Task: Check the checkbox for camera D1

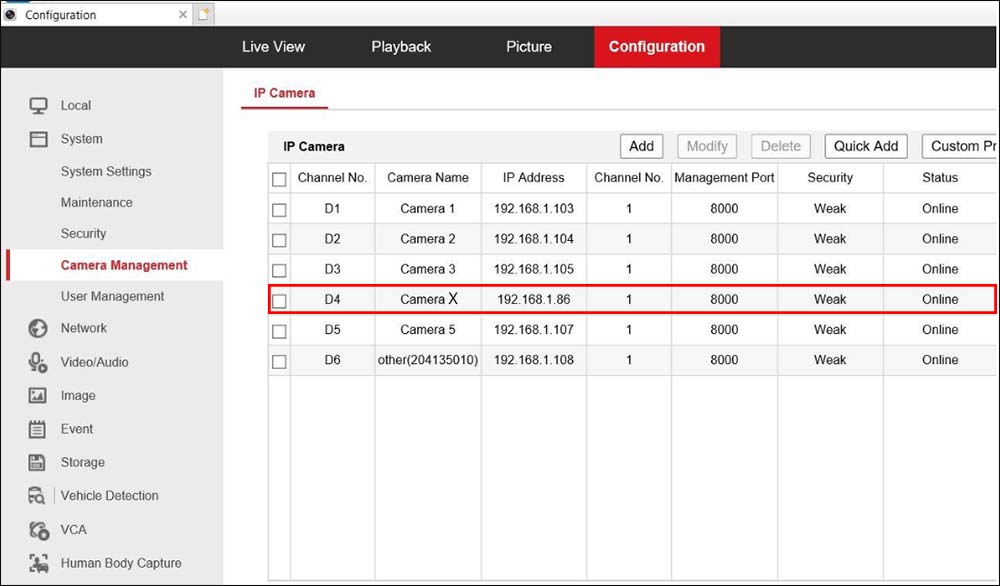Action: pos(279,208)
